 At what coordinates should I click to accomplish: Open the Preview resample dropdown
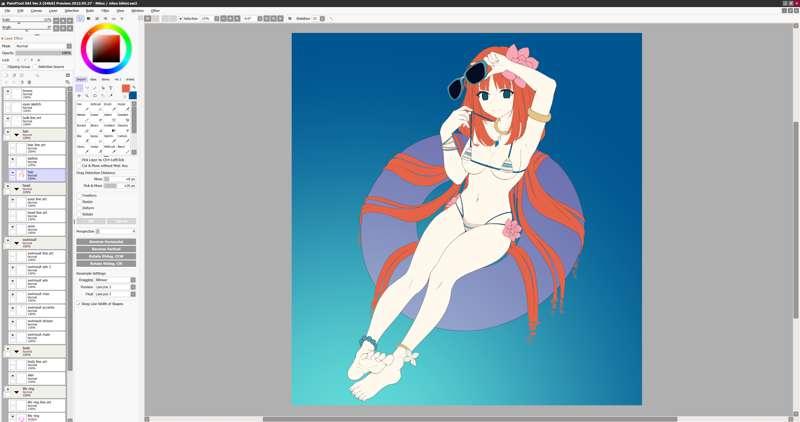(x=115, y=287)
